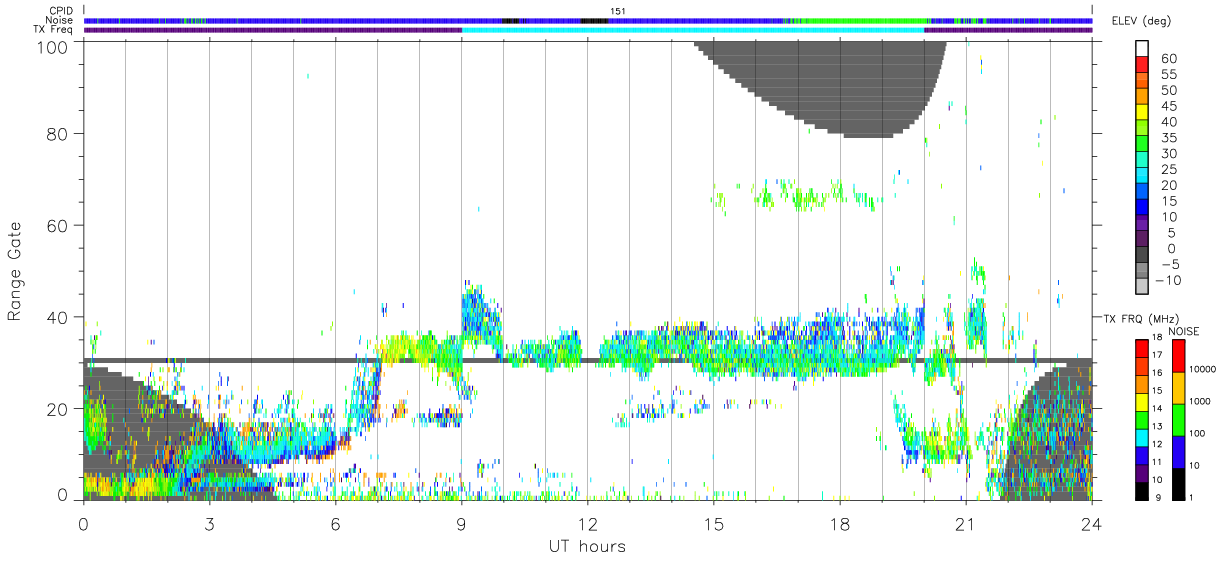Viewport: 1228px width, 567px height.
Task: Click Range Gate tick label '80'
Action: [x=57, y=133]
